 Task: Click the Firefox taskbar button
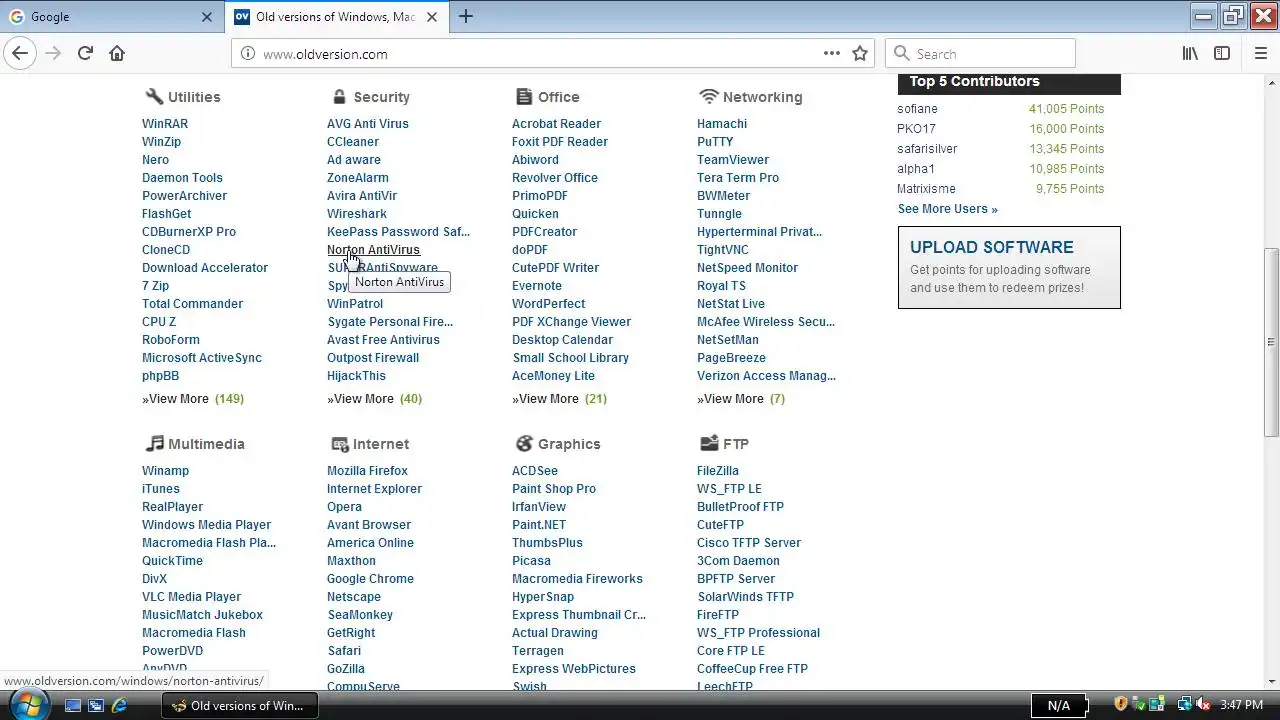point(240,705)
